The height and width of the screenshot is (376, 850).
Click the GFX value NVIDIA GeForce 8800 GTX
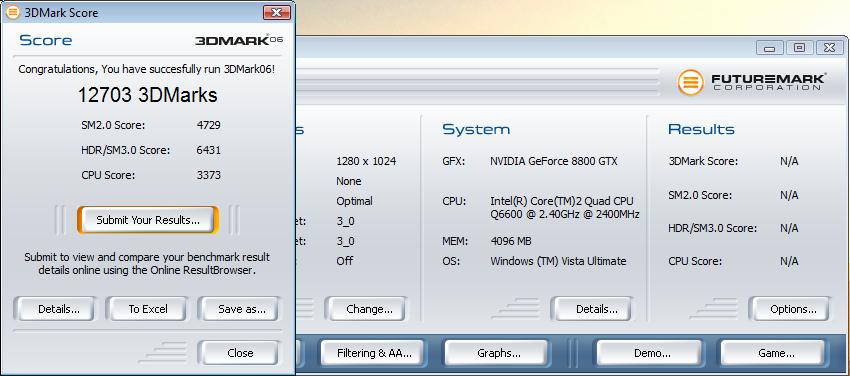[x=553, y=161]
